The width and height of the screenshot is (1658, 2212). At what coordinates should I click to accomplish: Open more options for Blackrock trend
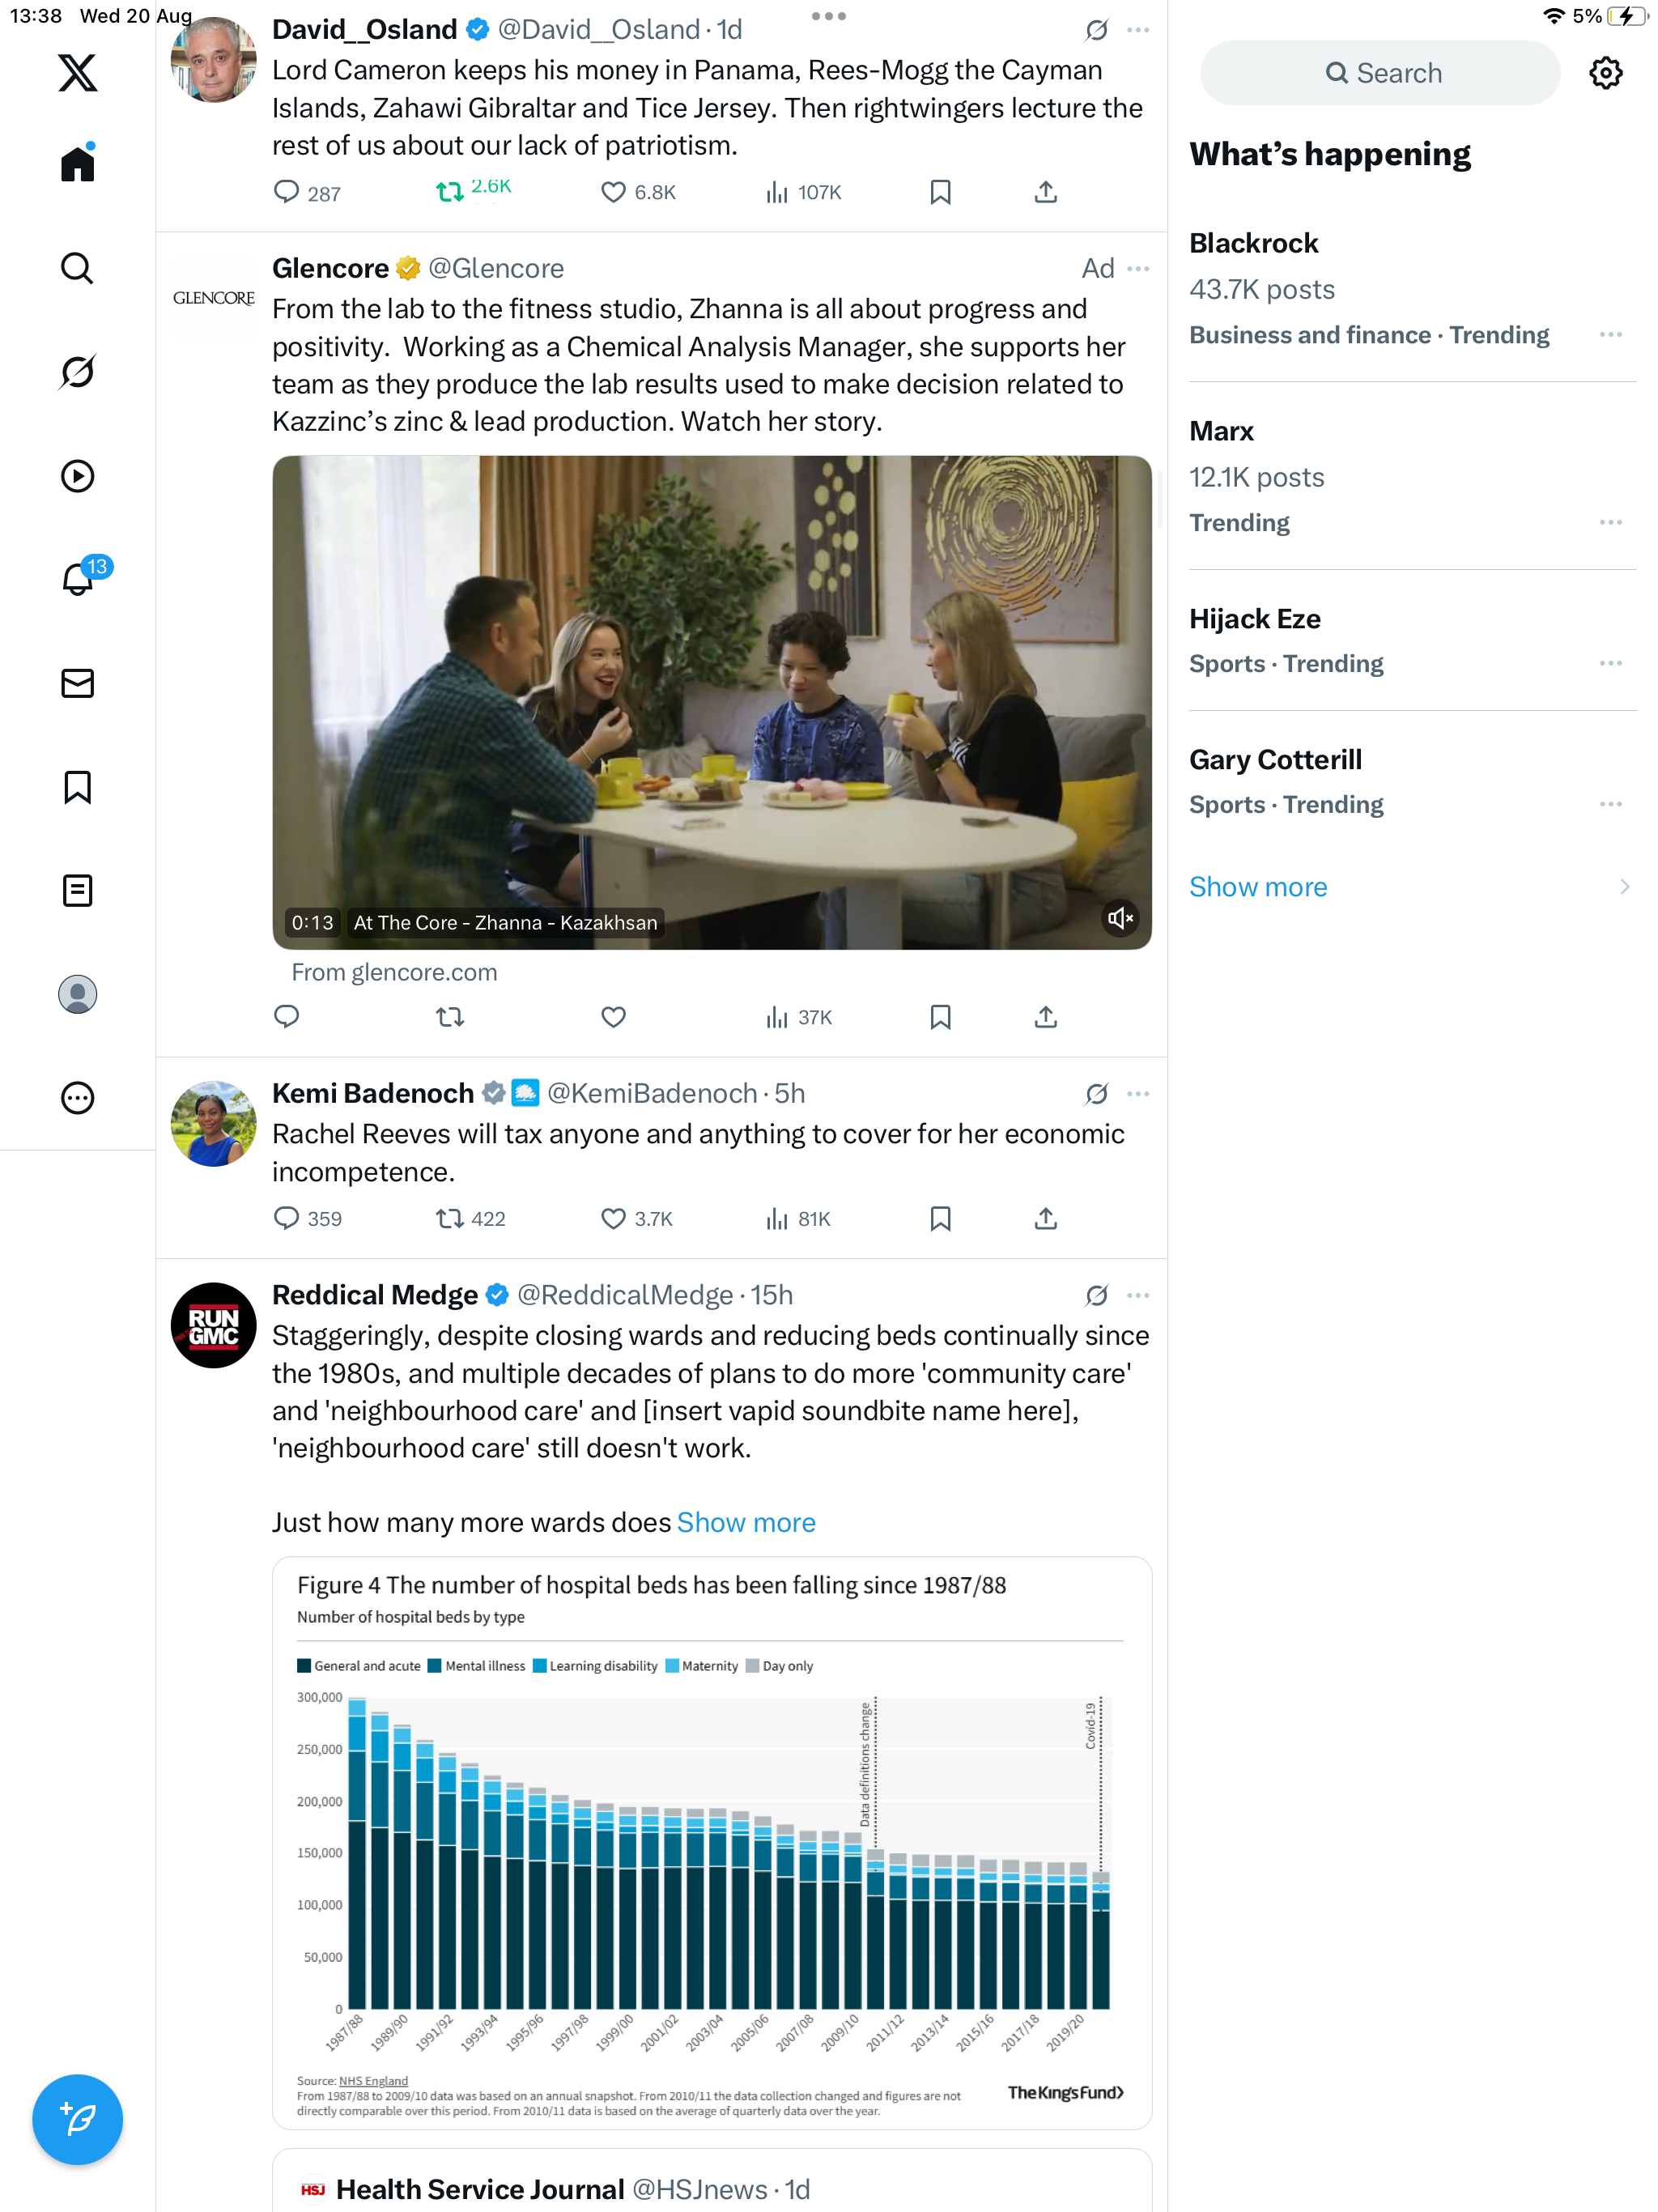point(1610,335)
